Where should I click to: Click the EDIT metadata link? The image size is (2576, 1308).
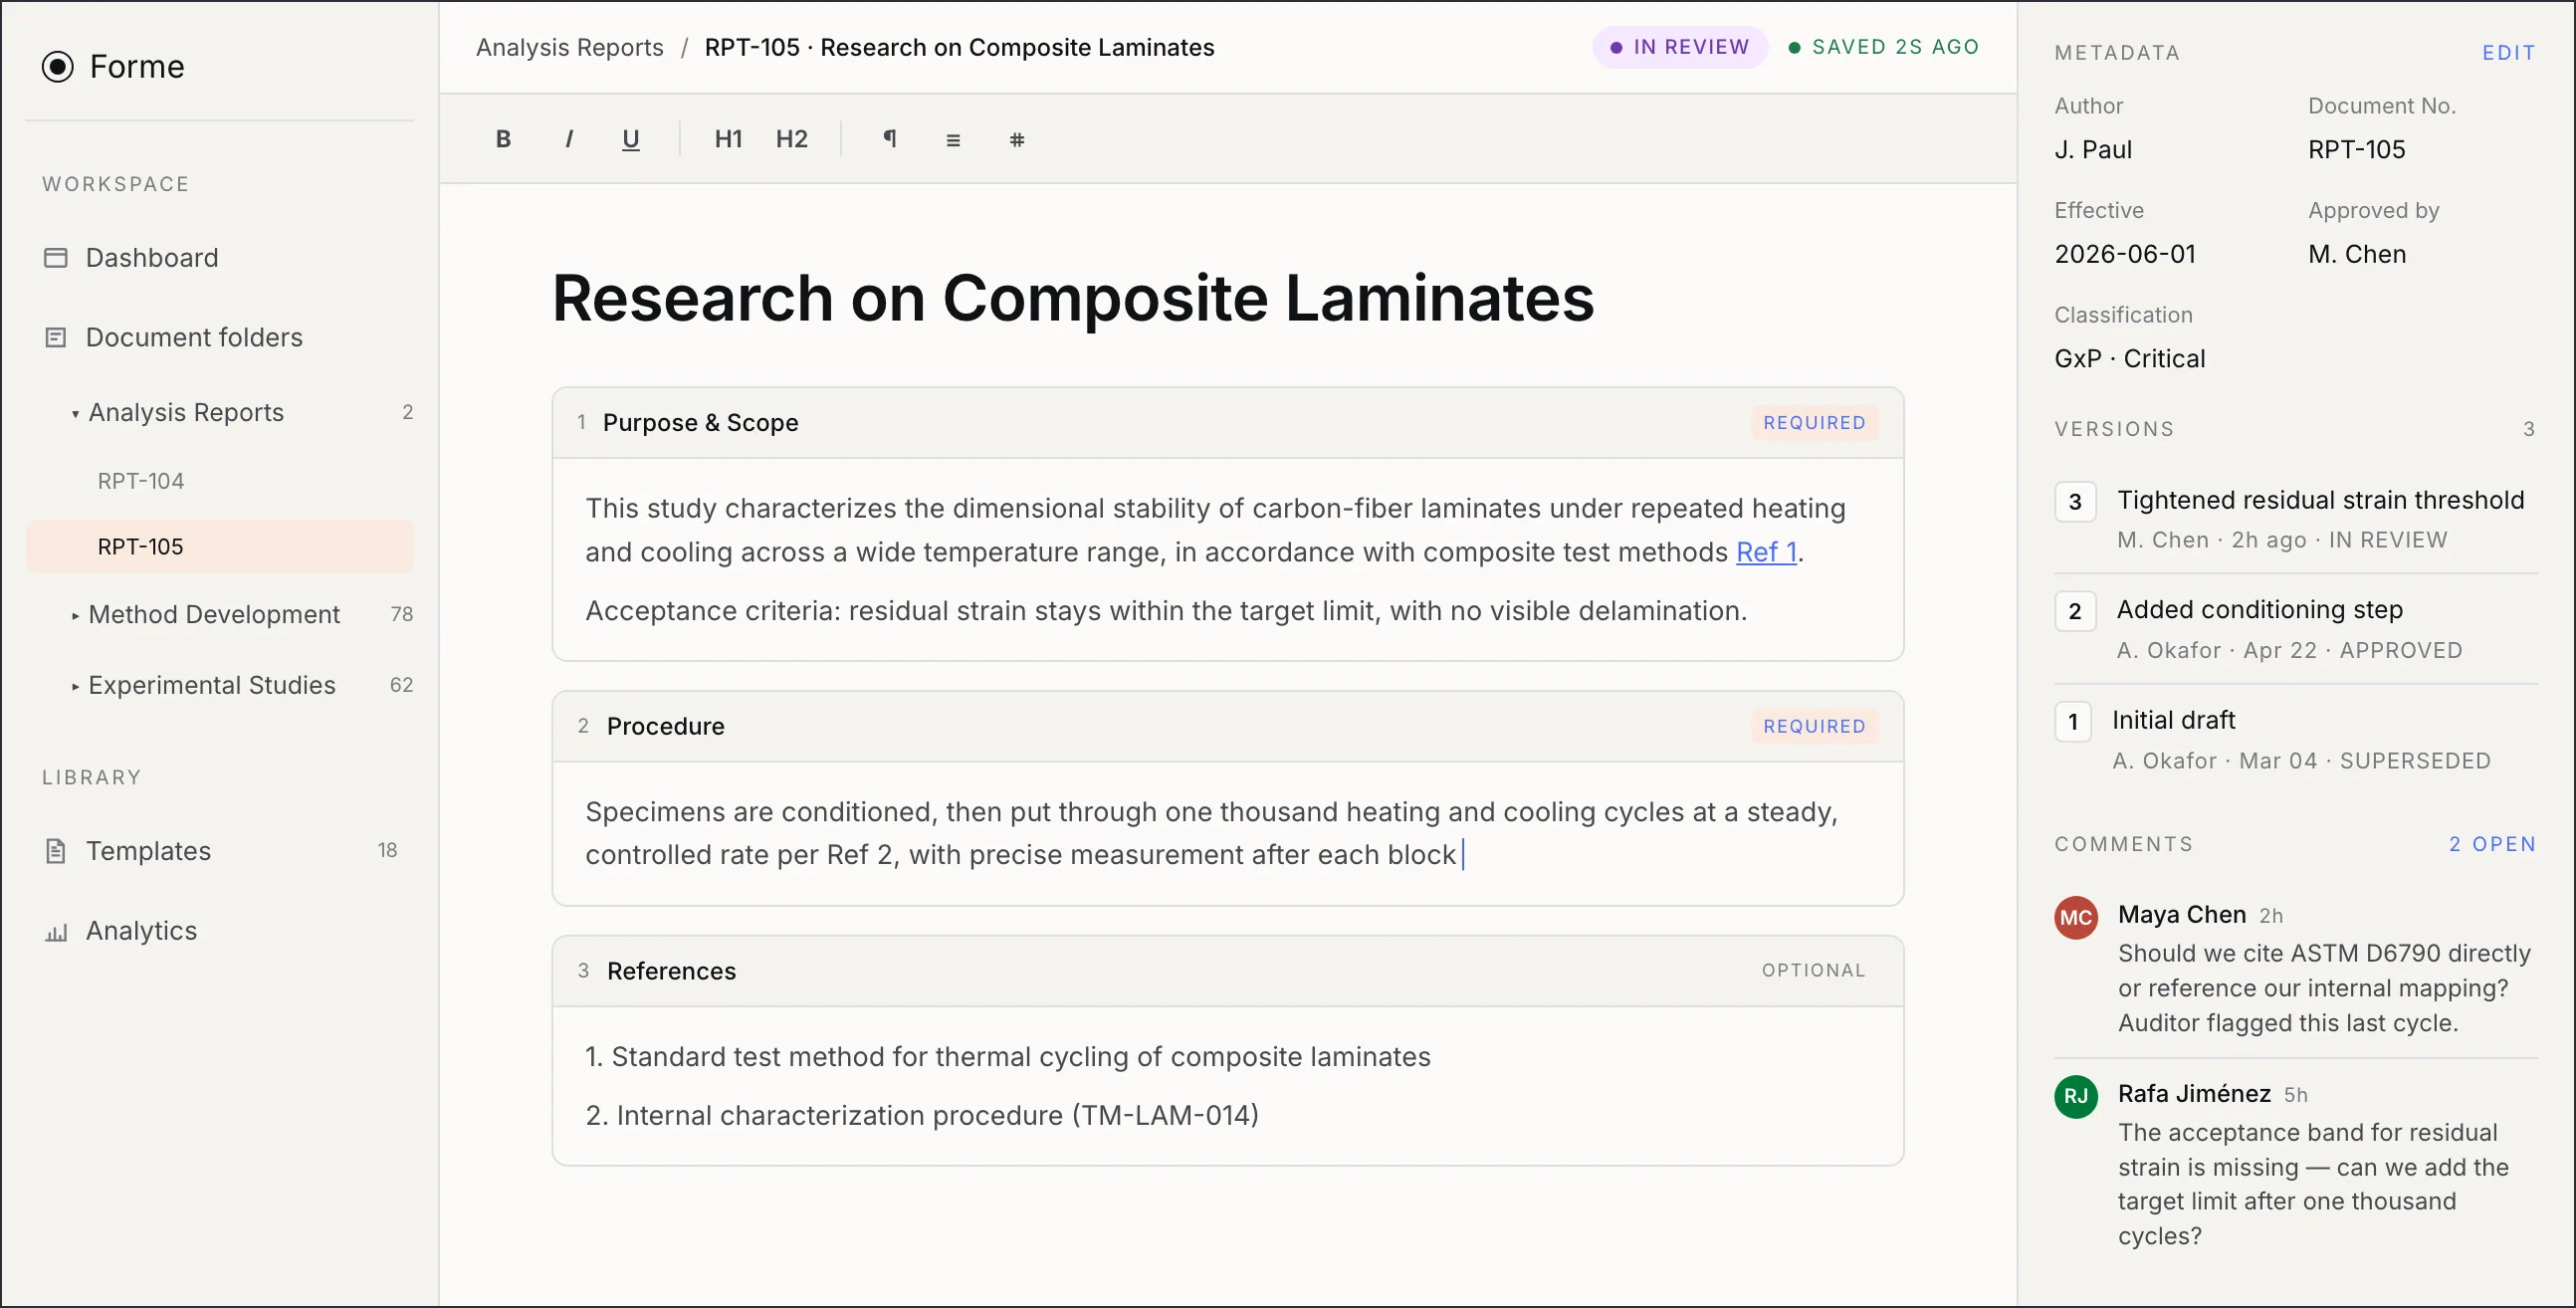click(x=2508, y=53)
